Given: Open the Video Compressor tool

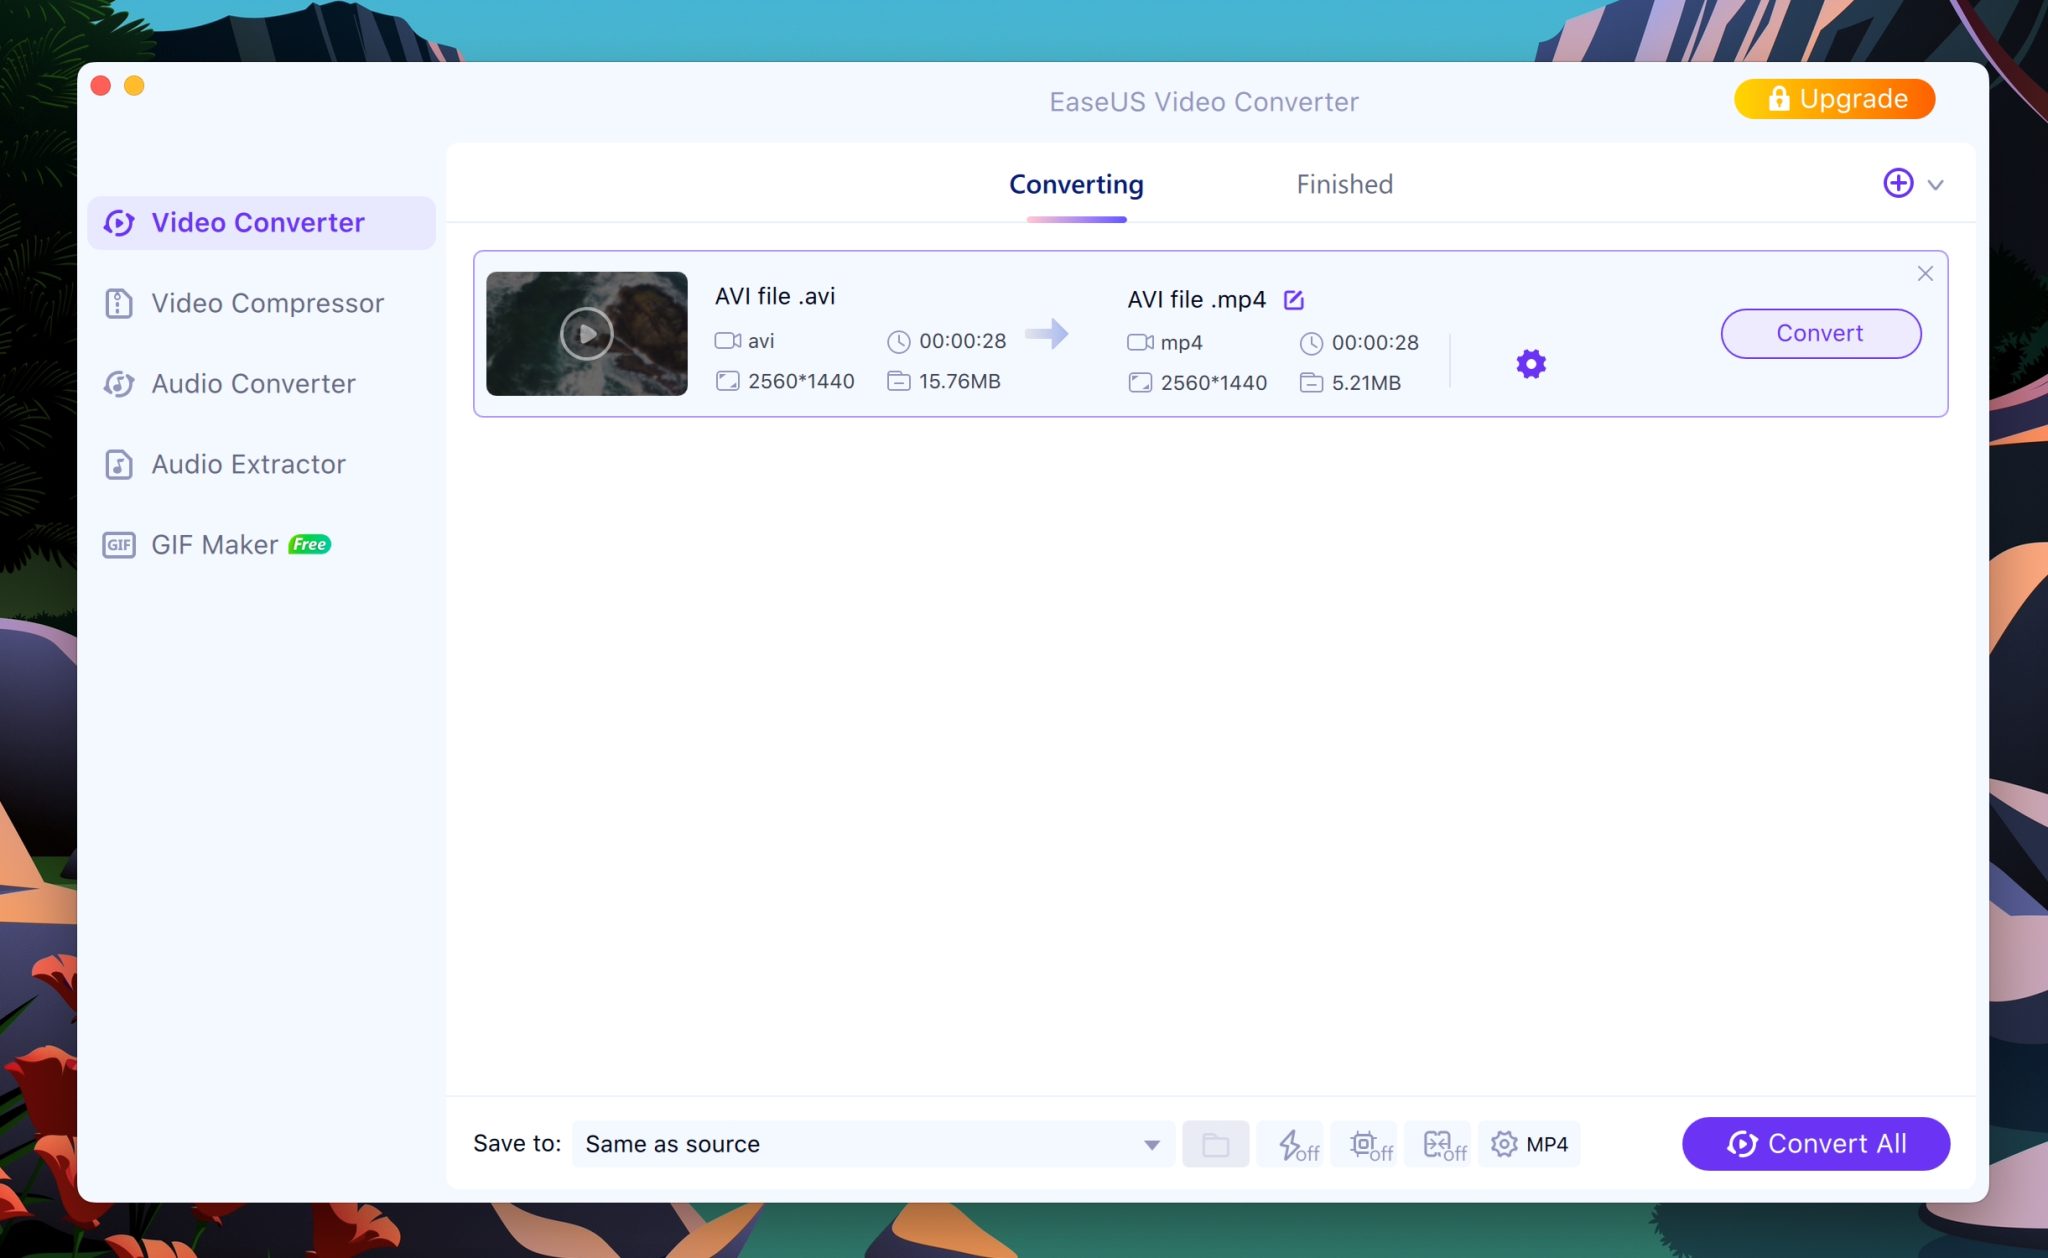Looking at the screenshot, I should click(266, 303).
